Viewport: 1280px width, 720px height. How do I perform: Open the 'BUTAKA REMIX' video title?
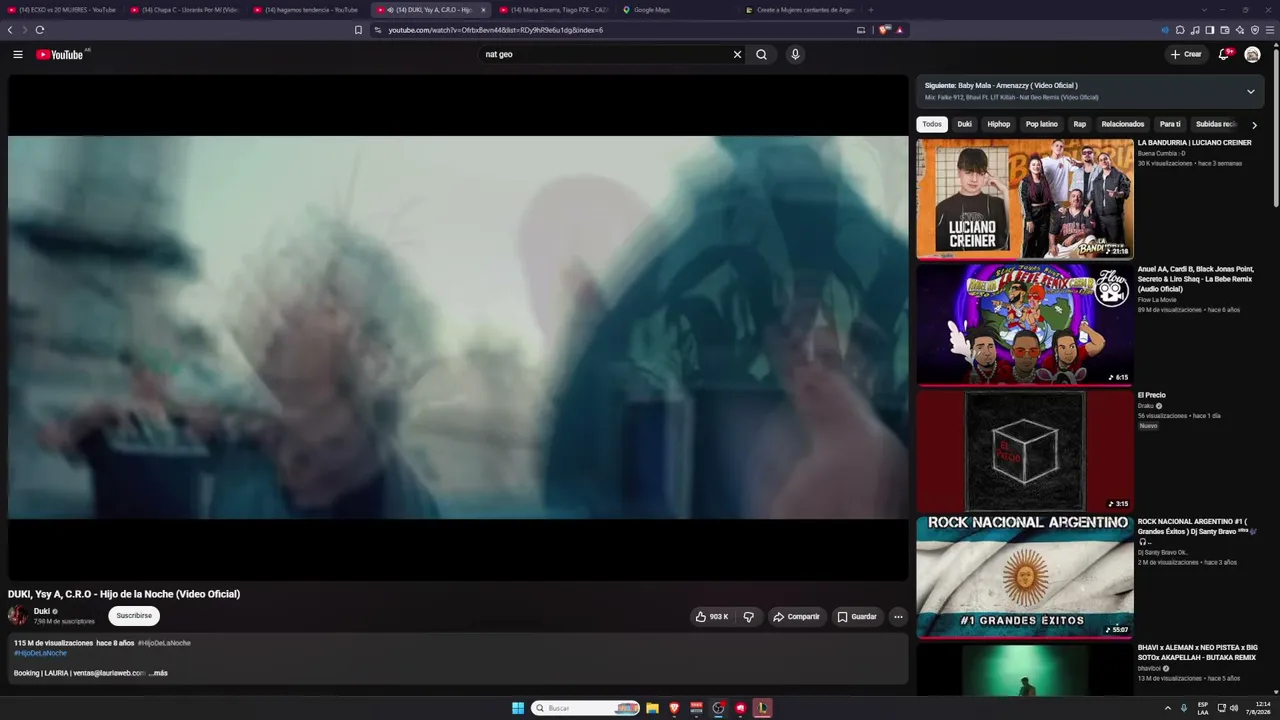1198,652
